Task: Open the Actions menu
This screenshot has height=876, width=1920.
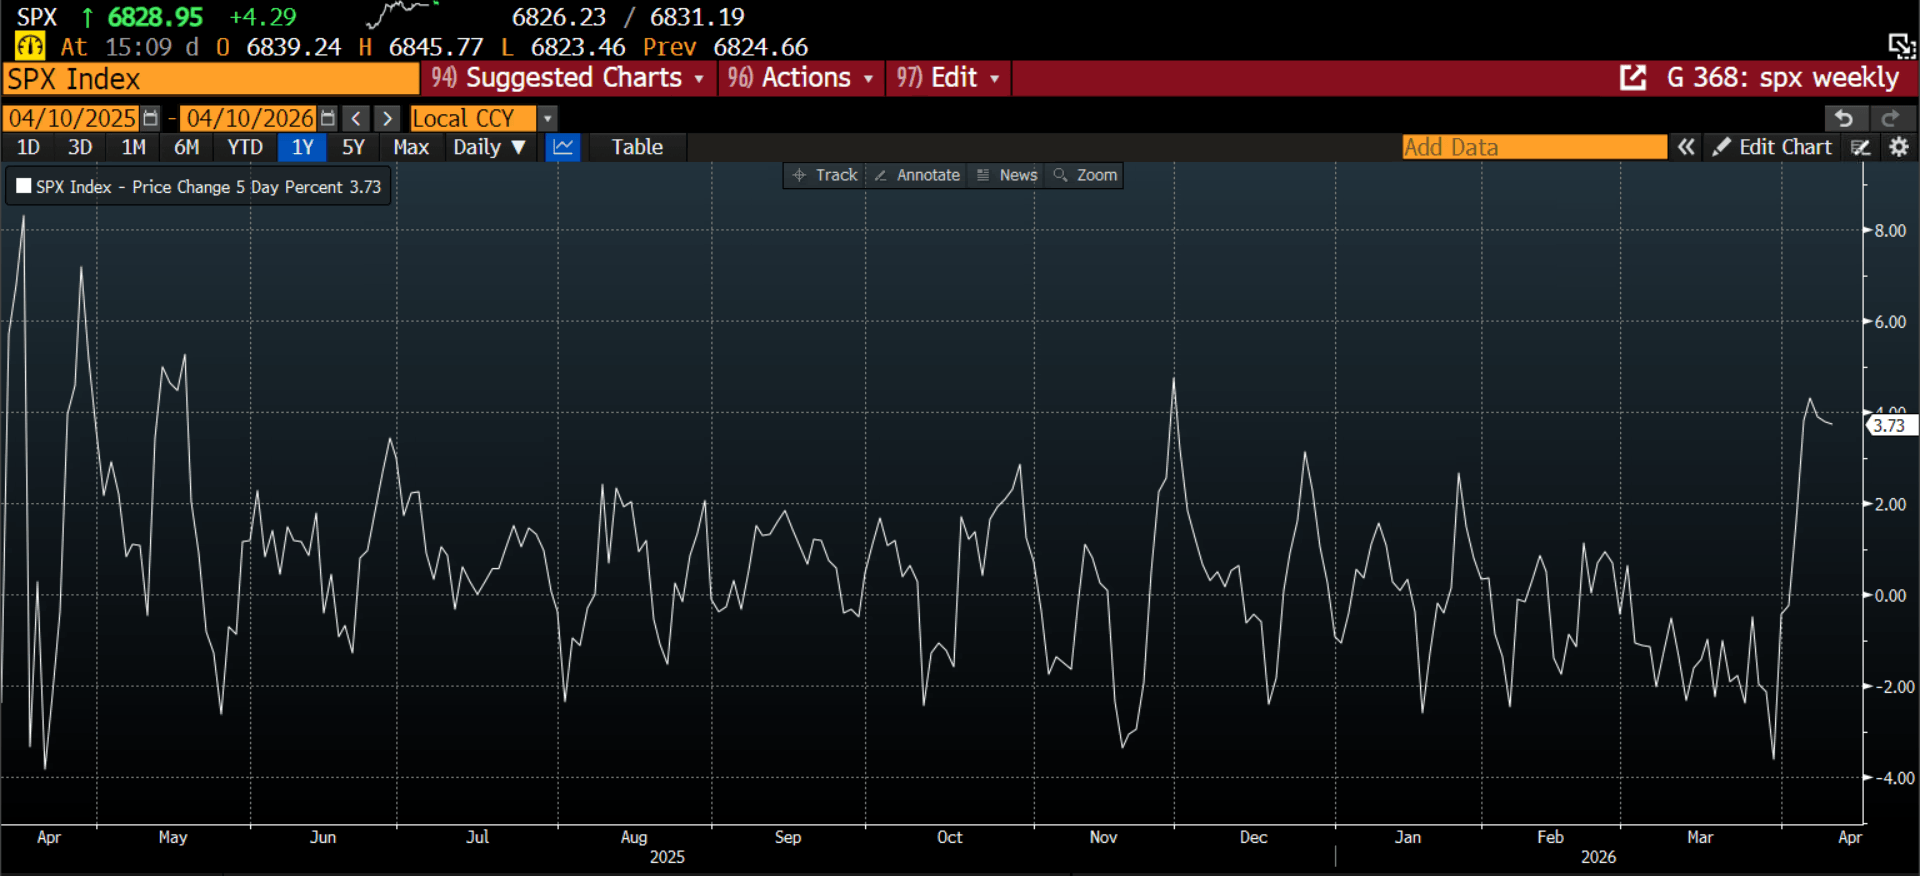Action: [x=800, y=78]
